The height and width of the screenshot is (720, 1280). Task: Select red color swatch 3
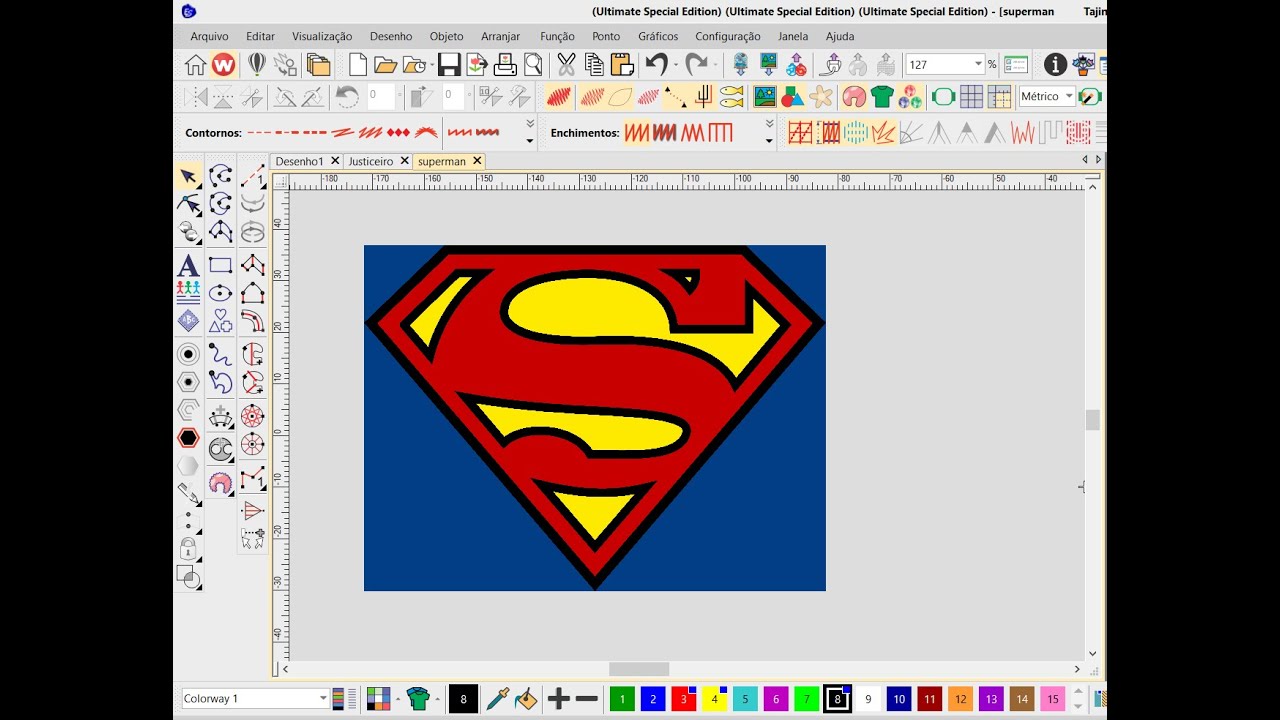pos(684,699)
